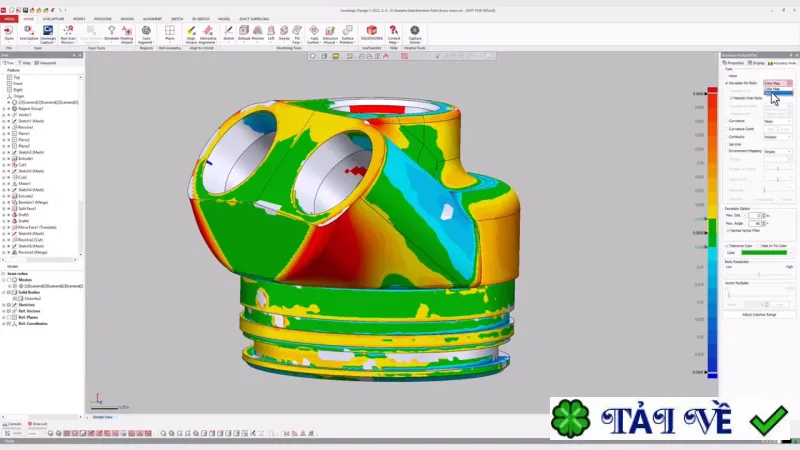Open the Continuity dropdown showing Position
This screenshot has width=800, height=450.
coord(778,137)
